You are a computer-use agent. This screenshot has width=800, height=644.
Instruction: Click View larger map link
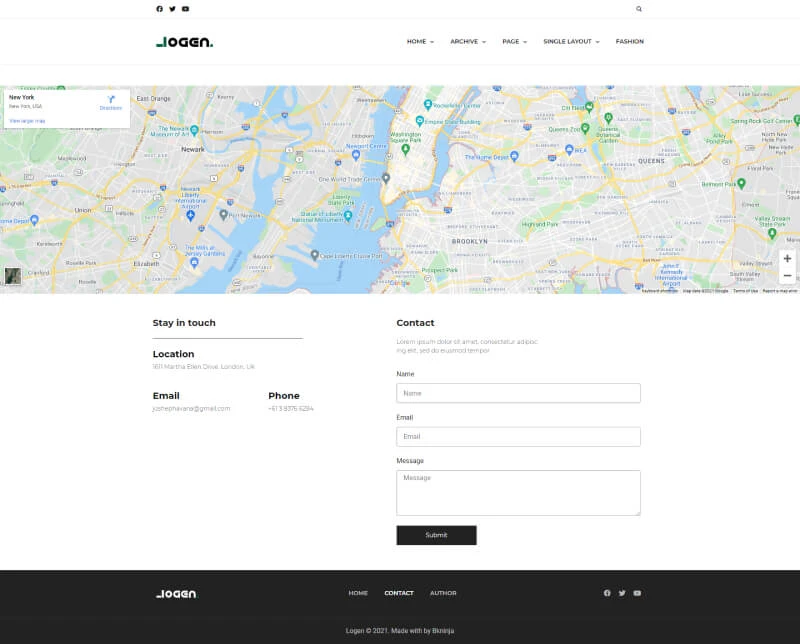tap(27, 120)
